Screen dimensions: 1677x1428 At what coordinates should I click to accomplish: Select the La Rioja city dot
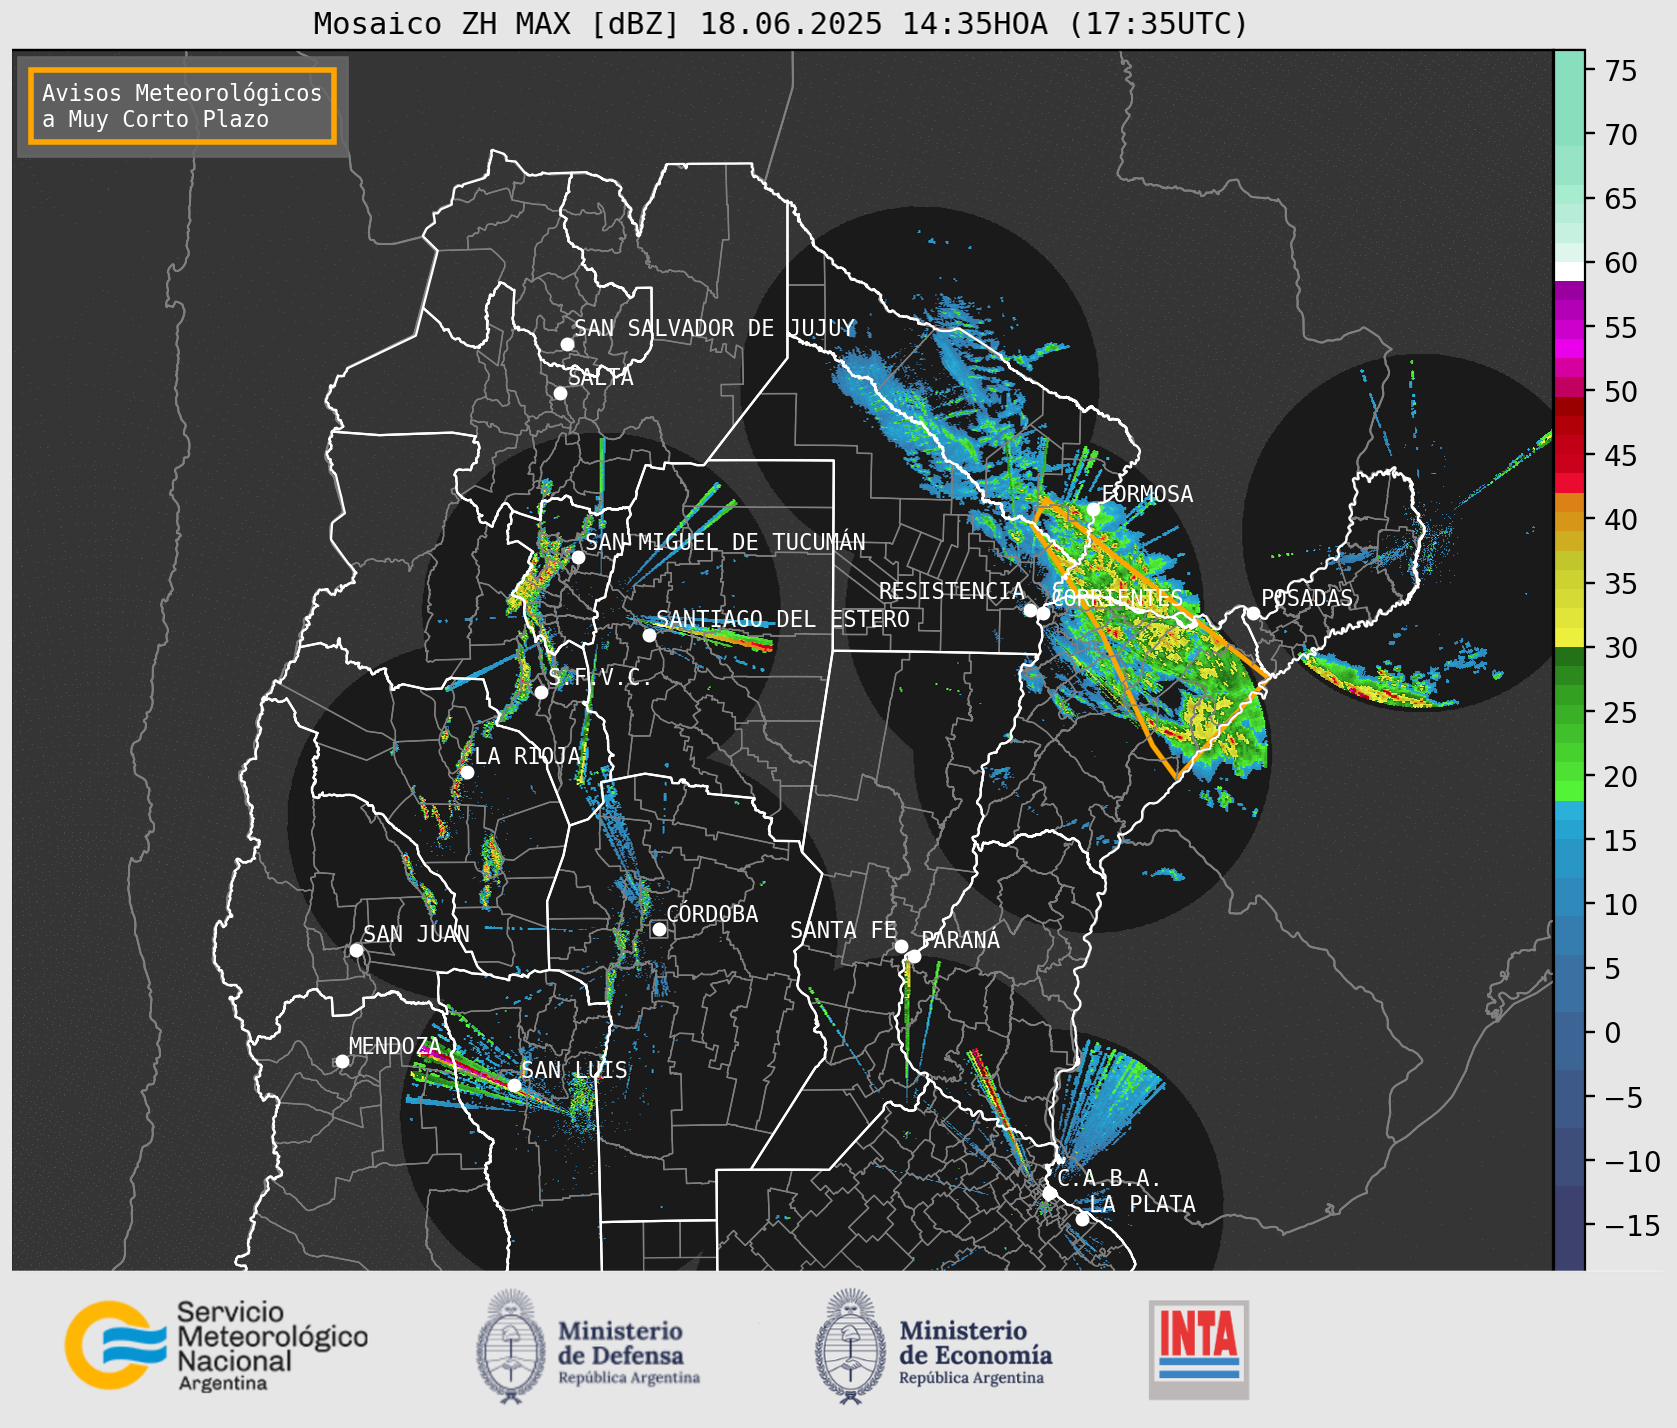tap(467, 772)
